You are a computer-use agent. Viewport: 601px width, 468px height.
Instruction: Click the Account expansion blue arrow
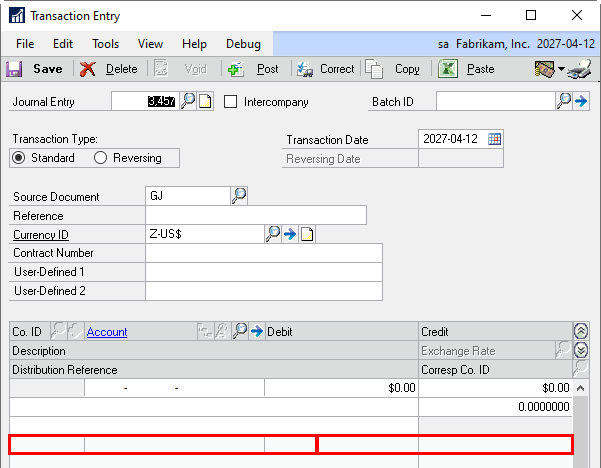[x=257, y=330]
